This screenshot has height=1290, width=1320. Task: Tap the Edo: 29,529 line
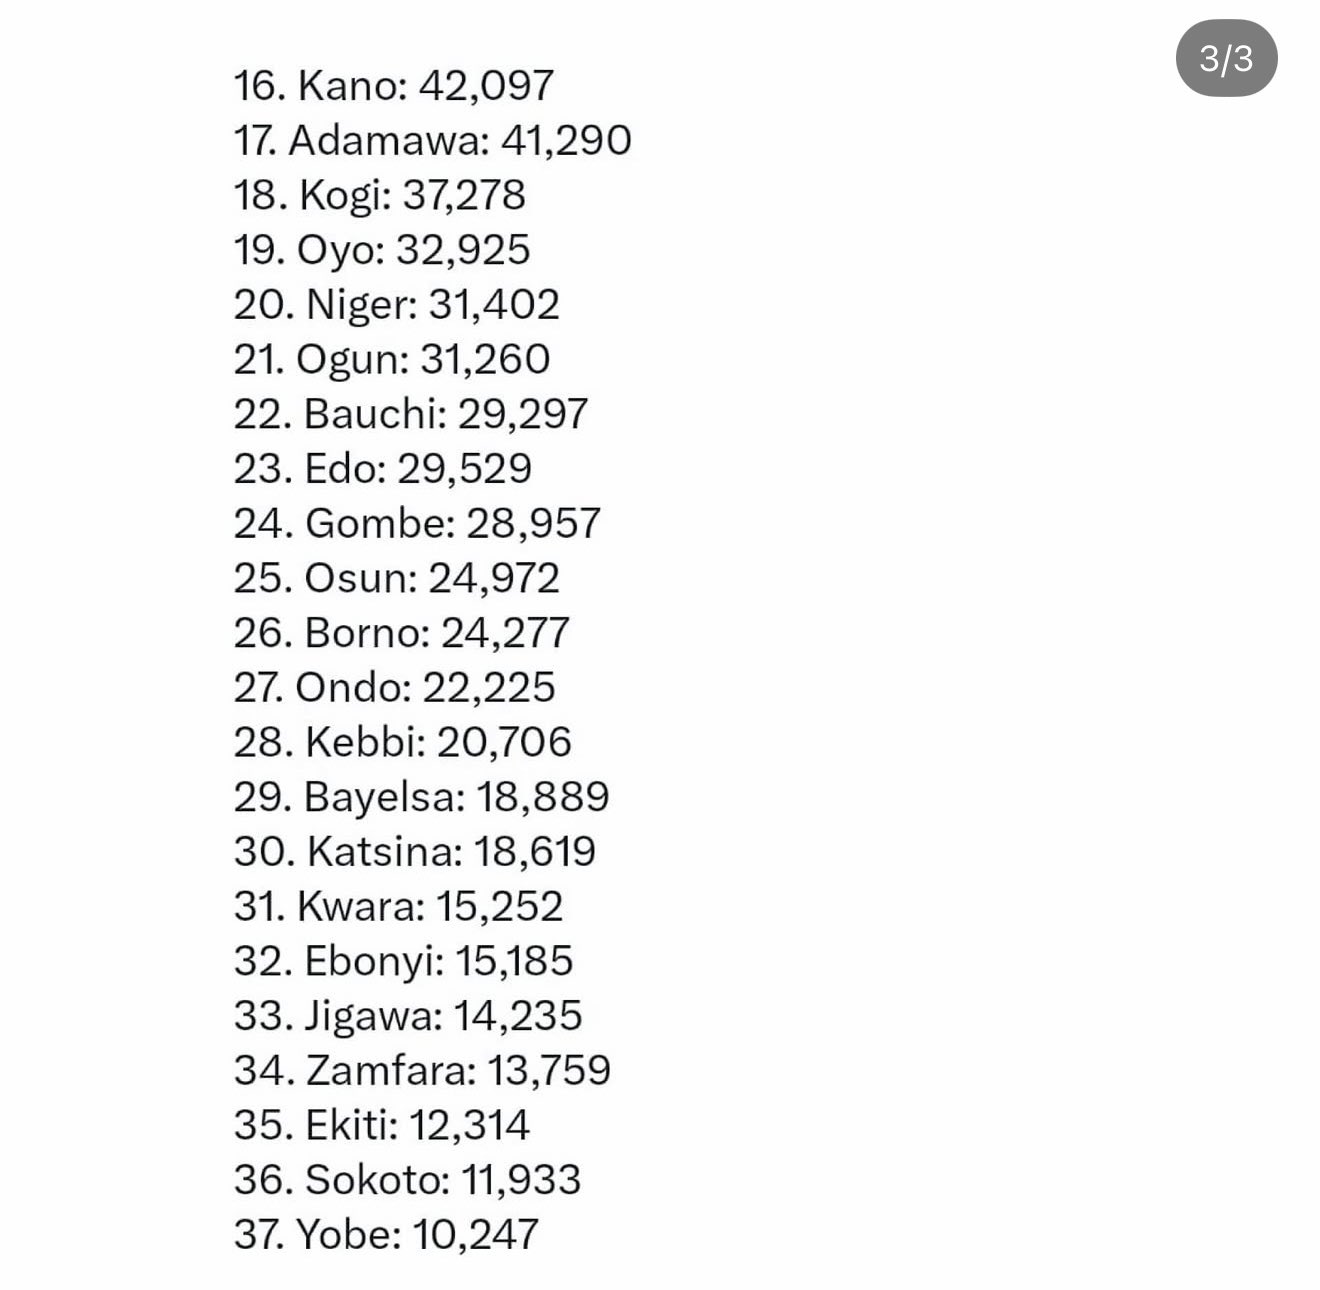coord(383,469)
